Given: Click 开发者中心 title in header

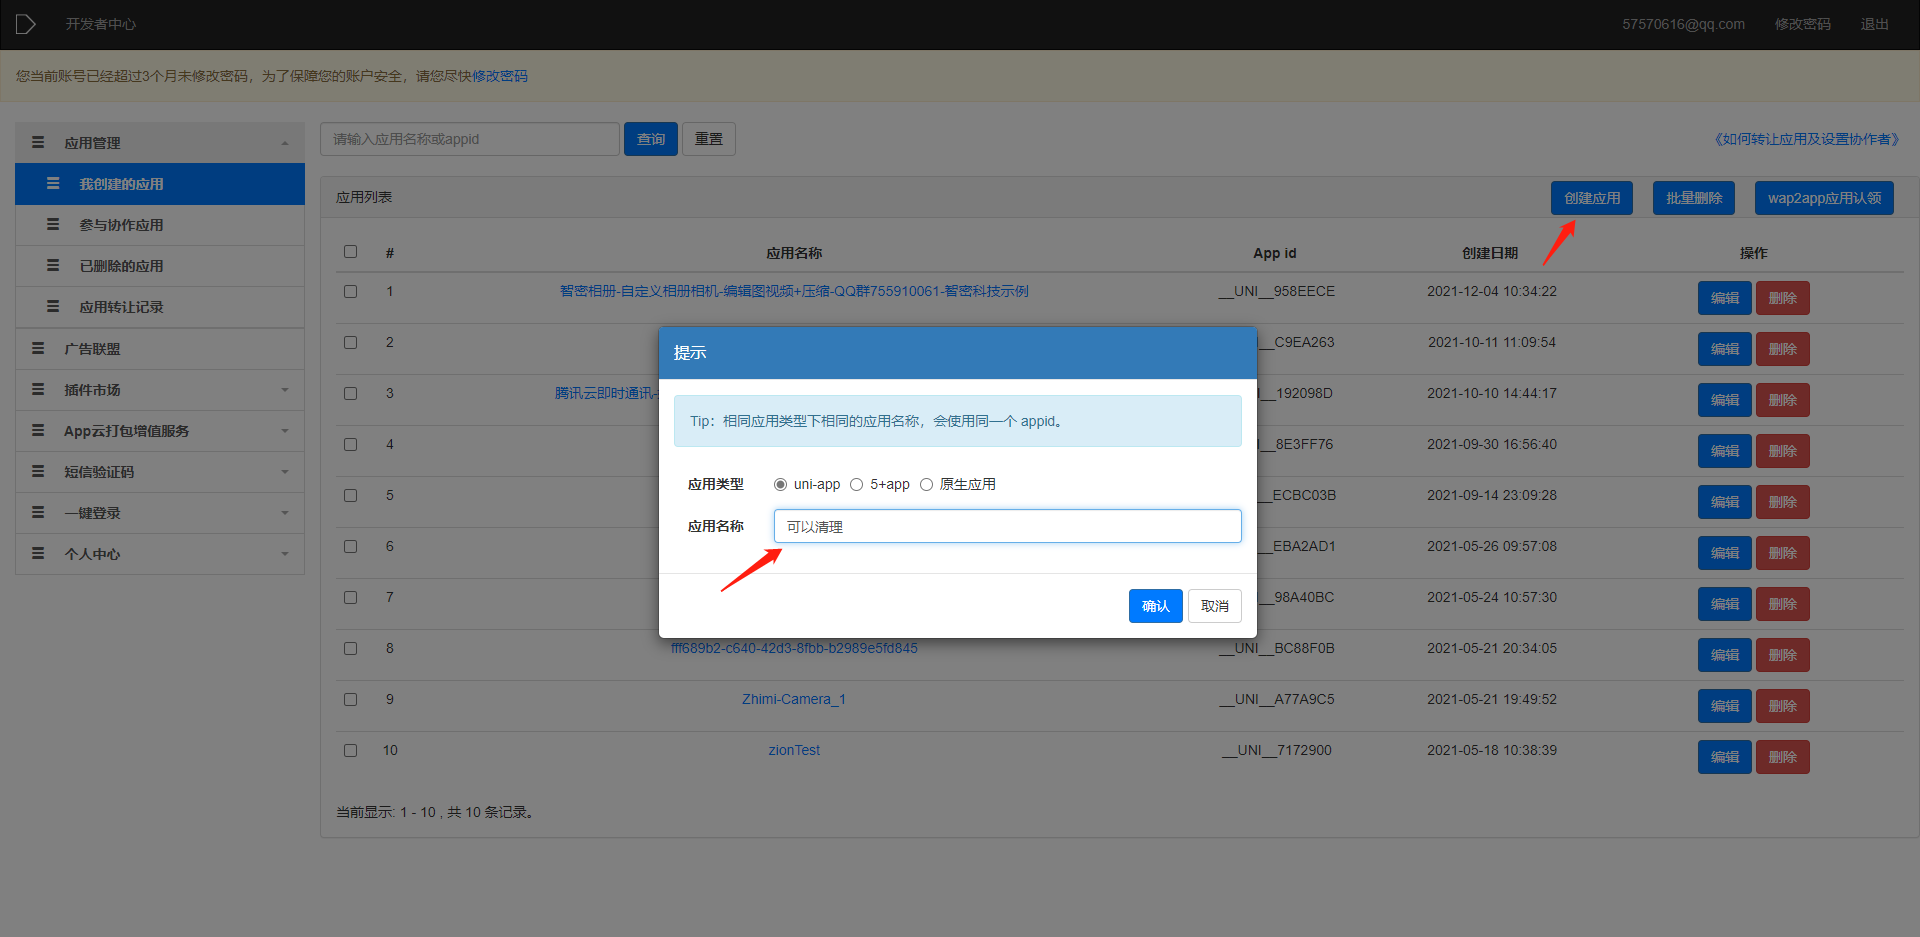Looking at the screenshot, I should click(x=100, y=24).
